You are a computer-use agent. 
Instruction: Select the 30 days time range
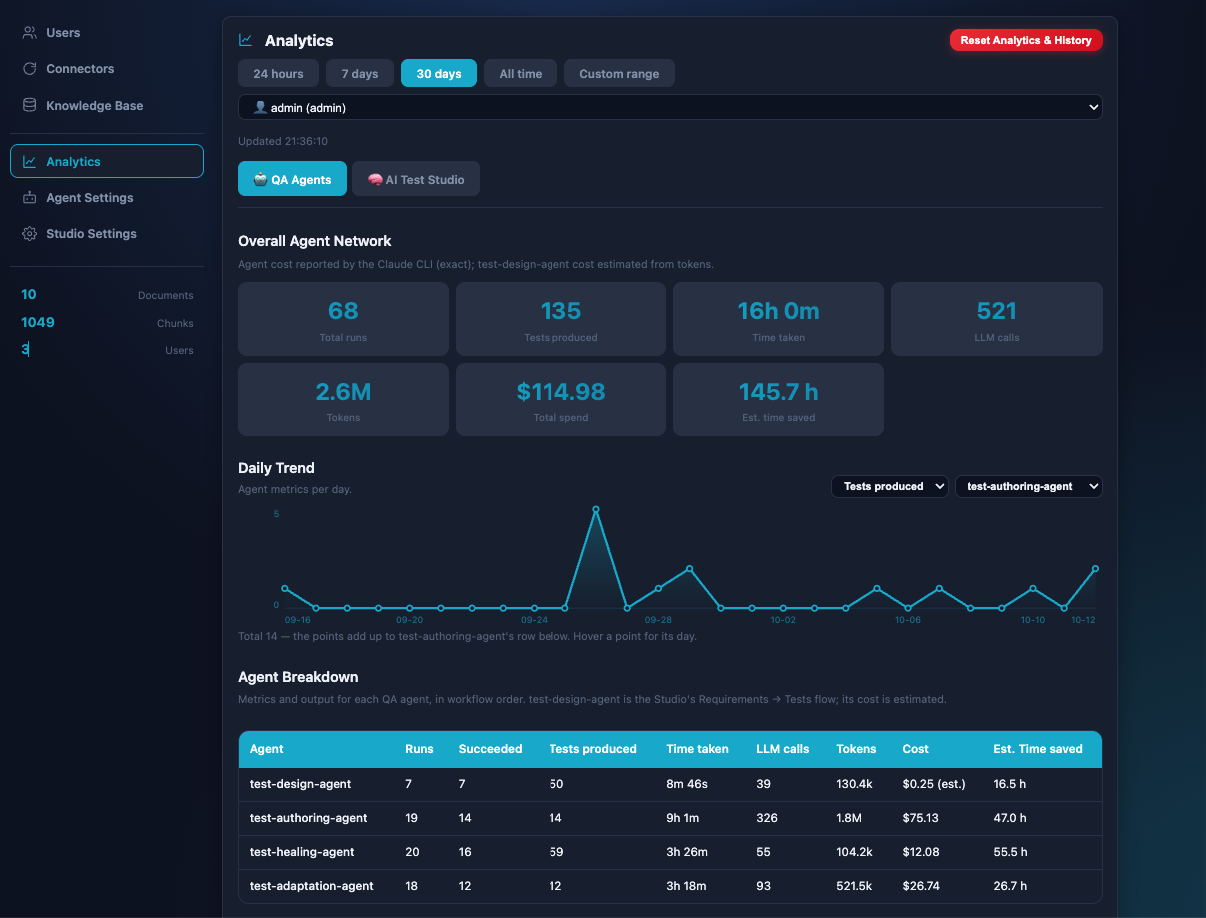[x=439, y=74]
